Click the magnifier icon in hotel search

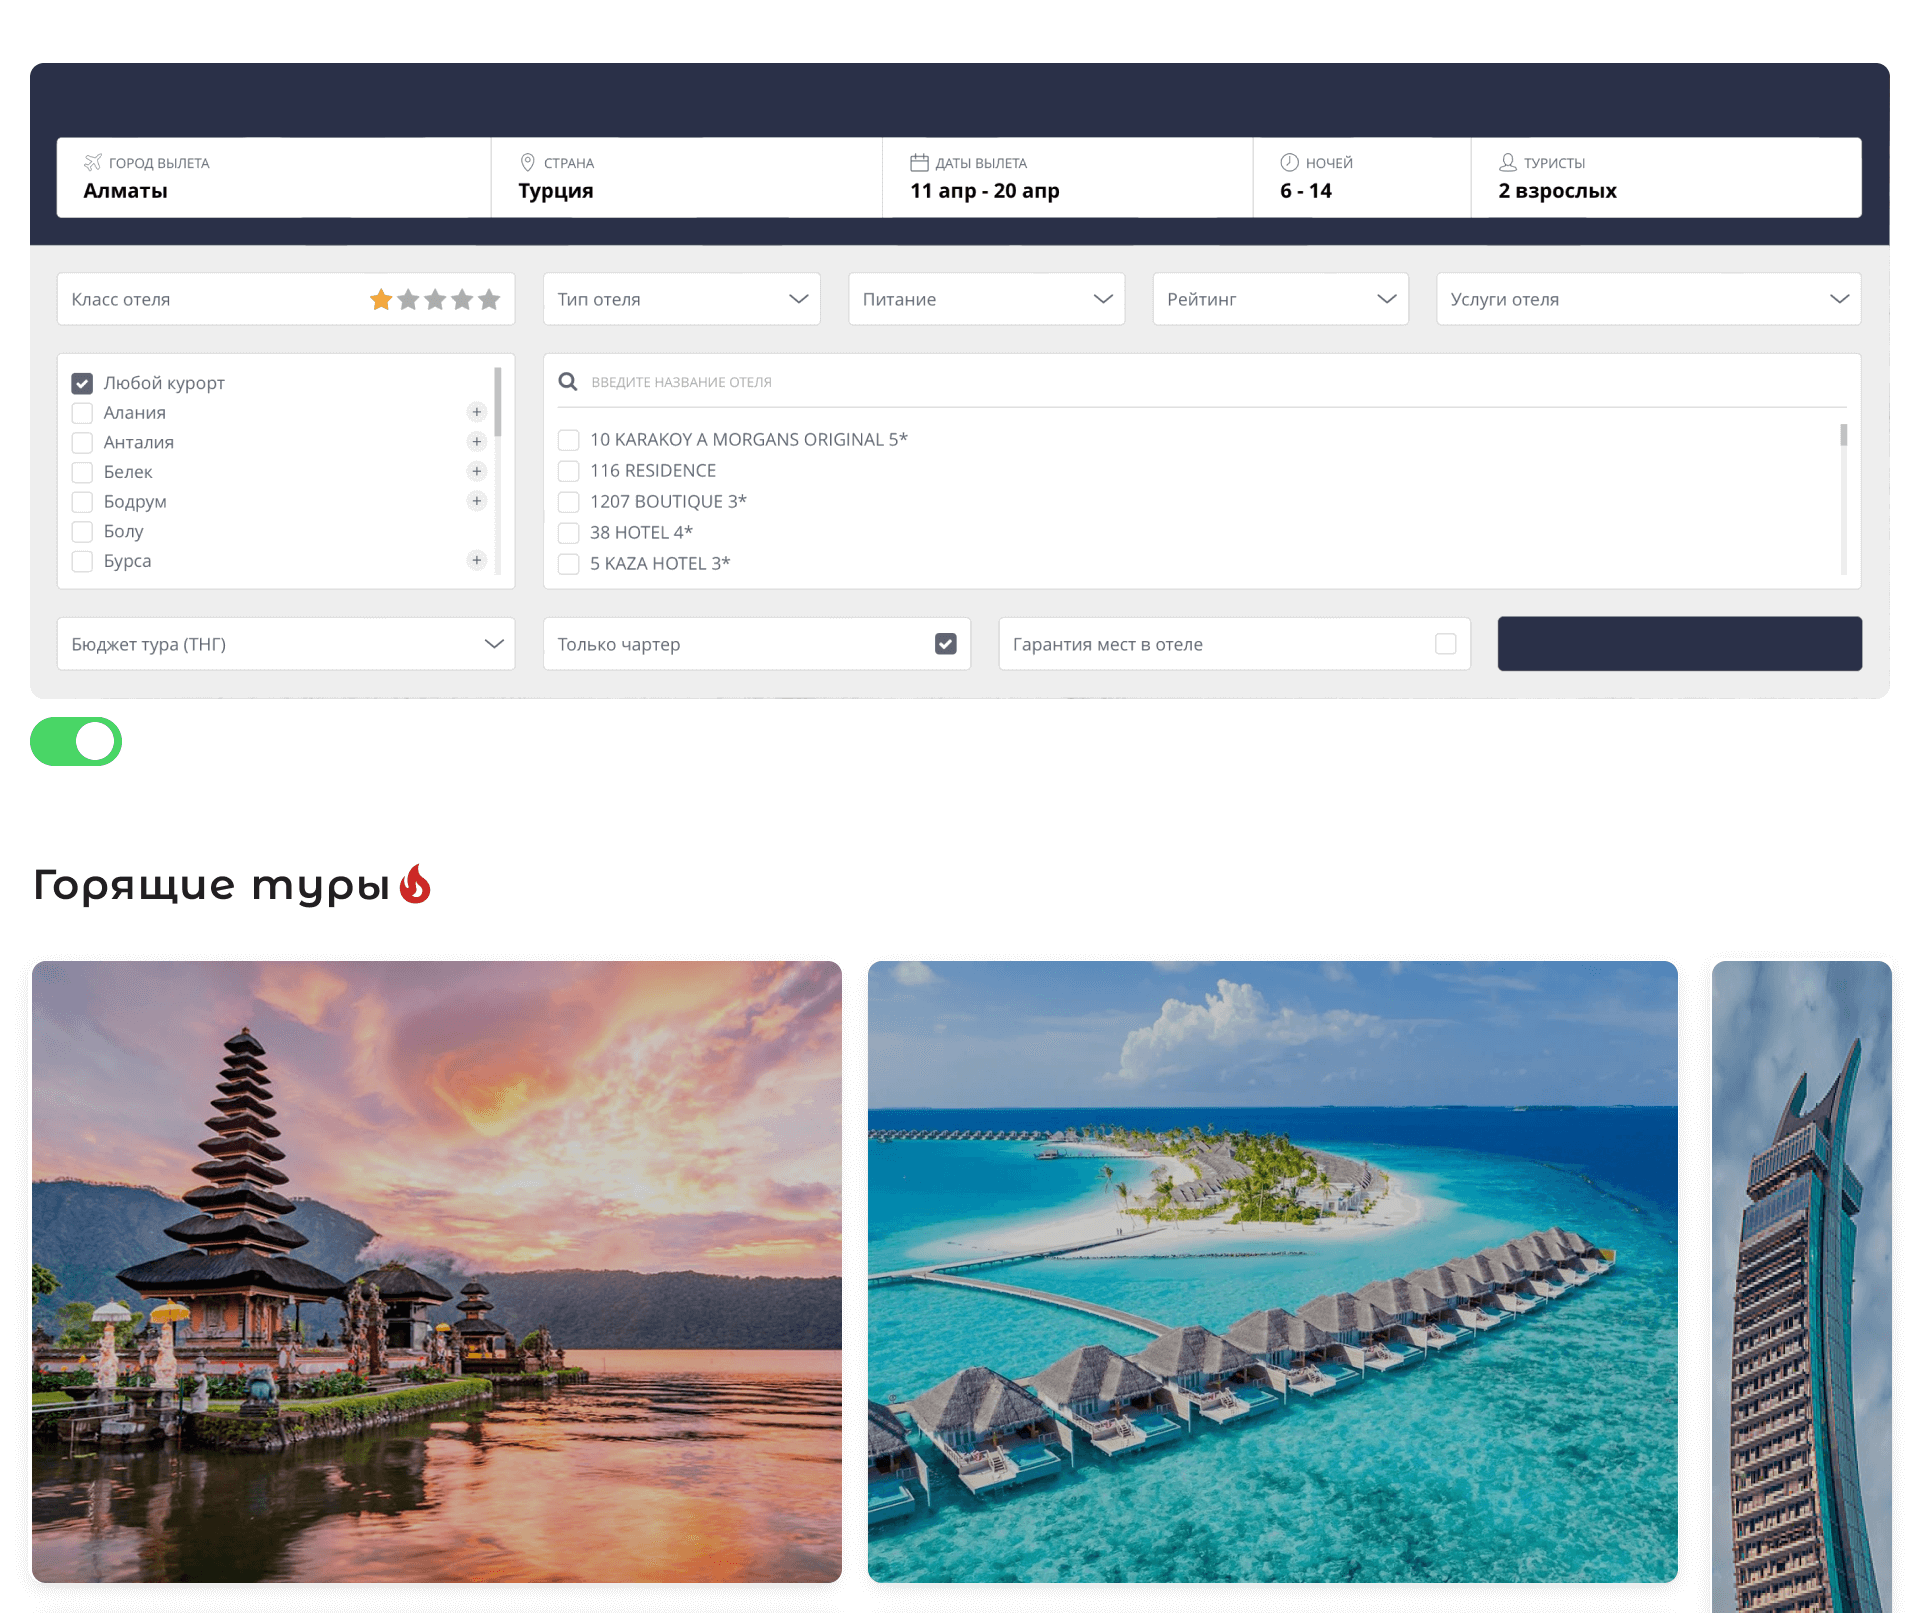coord(568,382)
